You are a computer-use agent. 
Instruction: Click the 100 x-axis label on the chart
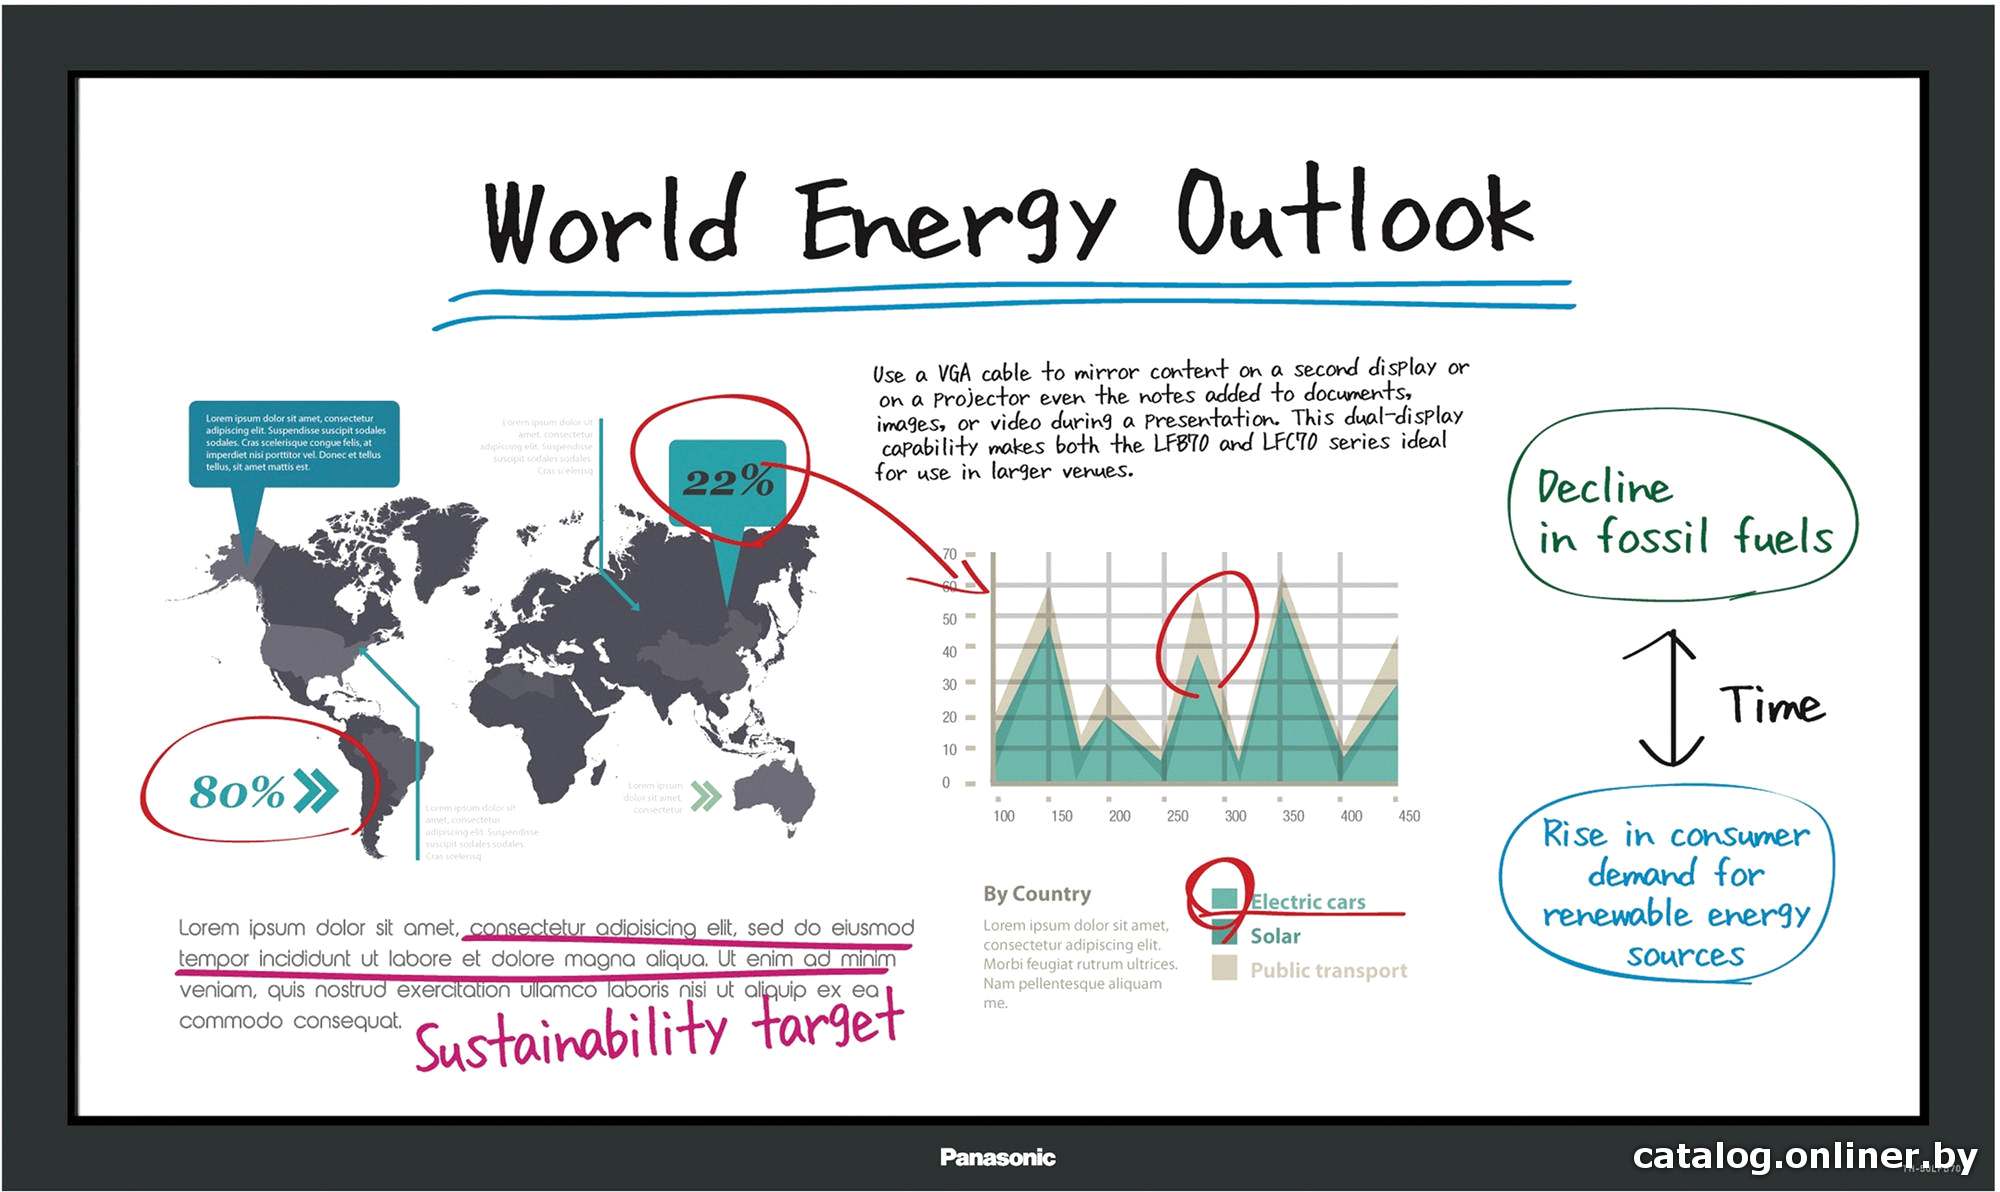tap(1004, 816)
